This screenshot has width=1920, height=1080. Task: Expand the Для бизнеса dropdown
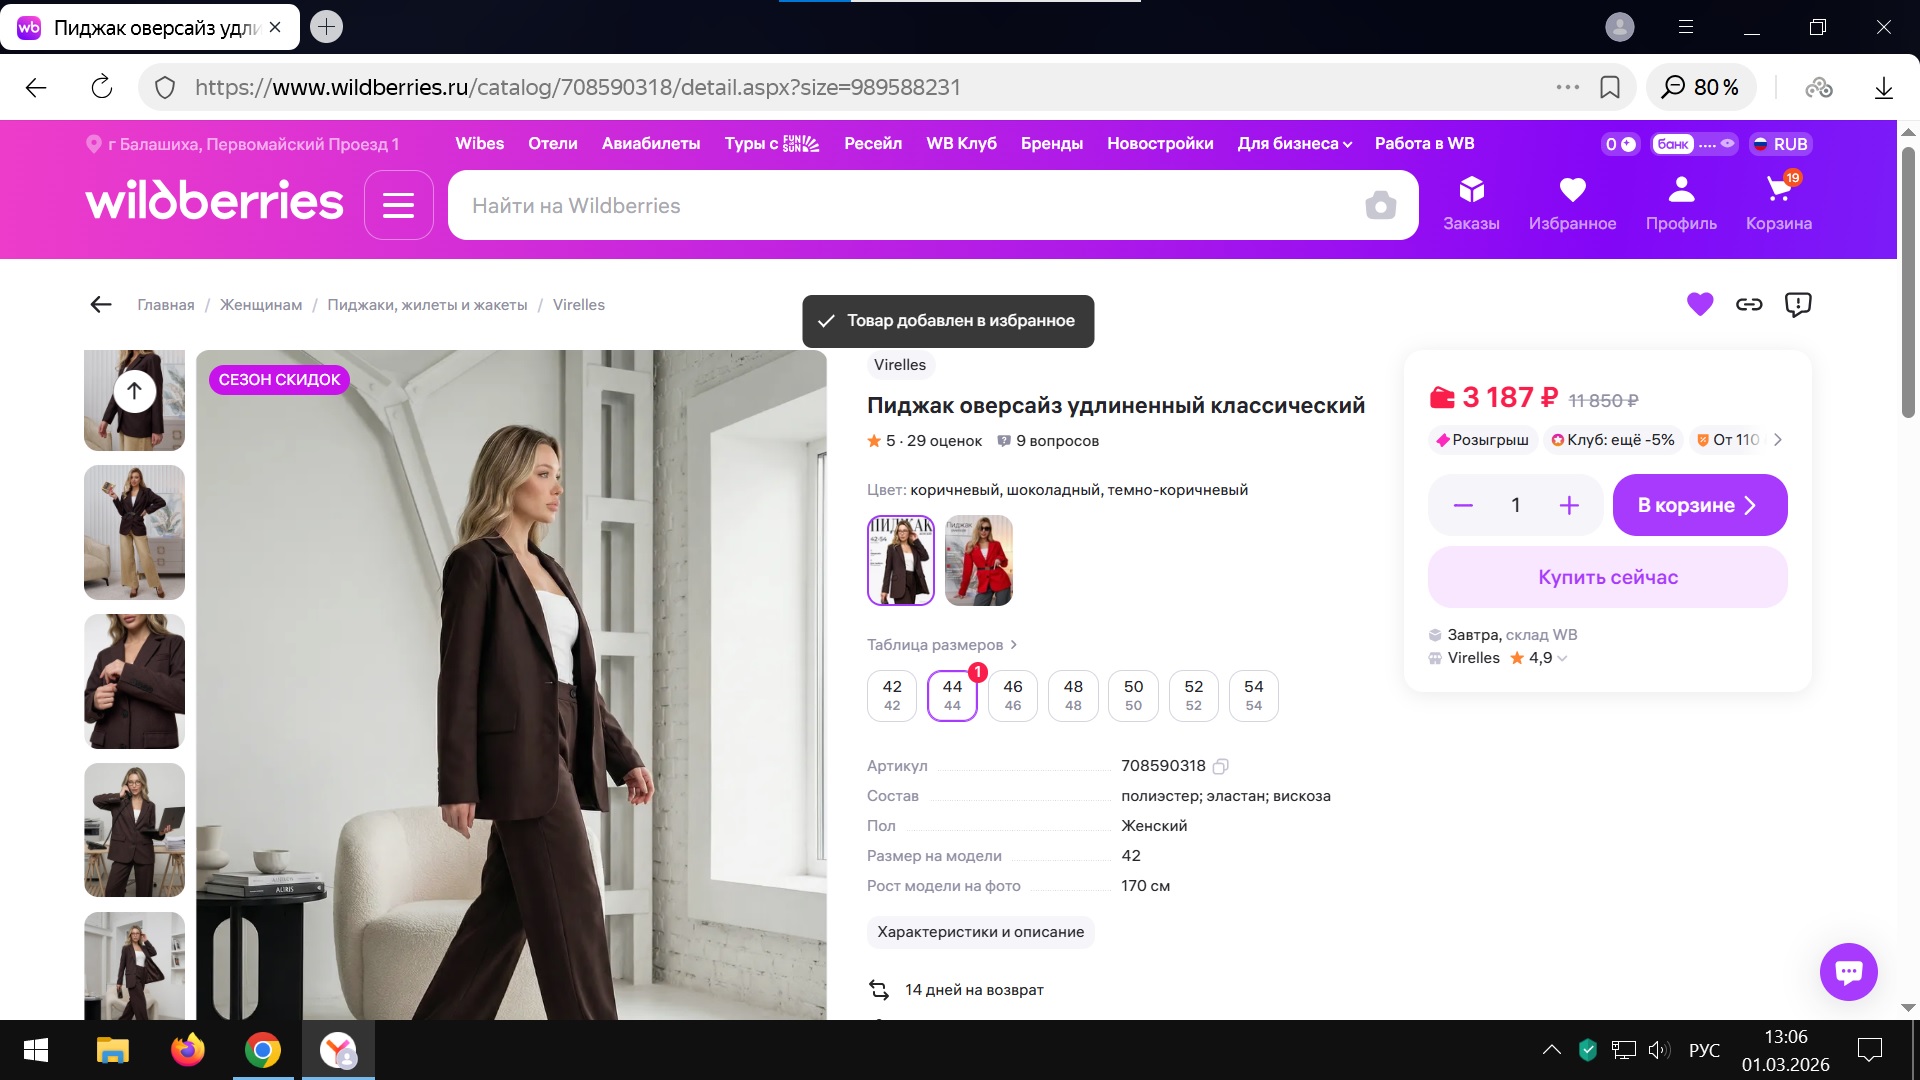(1294, 143)
